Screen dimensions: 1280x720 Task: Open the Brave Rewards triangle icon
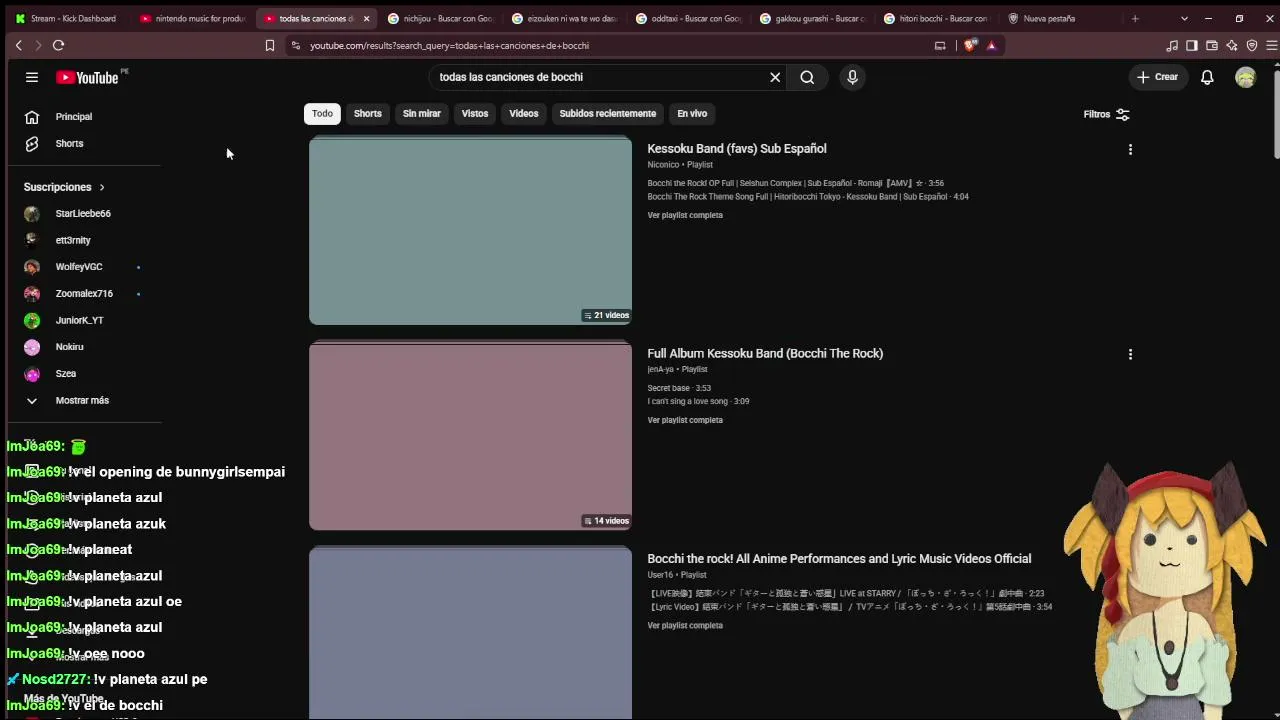point(991,45)
